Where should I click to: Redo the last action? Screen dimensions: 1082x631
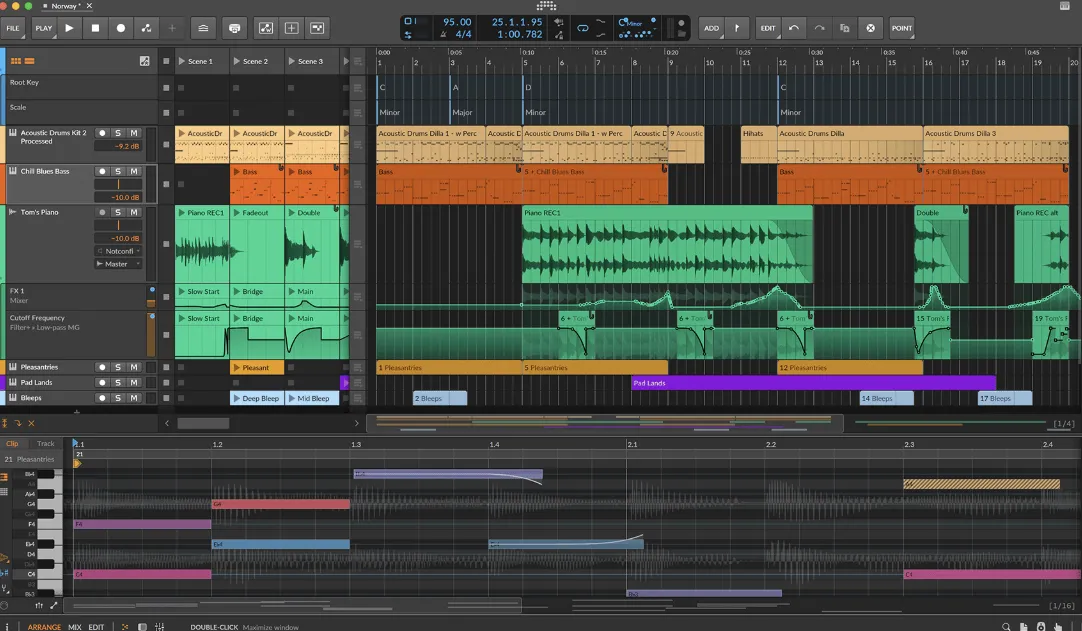[819, 28]
